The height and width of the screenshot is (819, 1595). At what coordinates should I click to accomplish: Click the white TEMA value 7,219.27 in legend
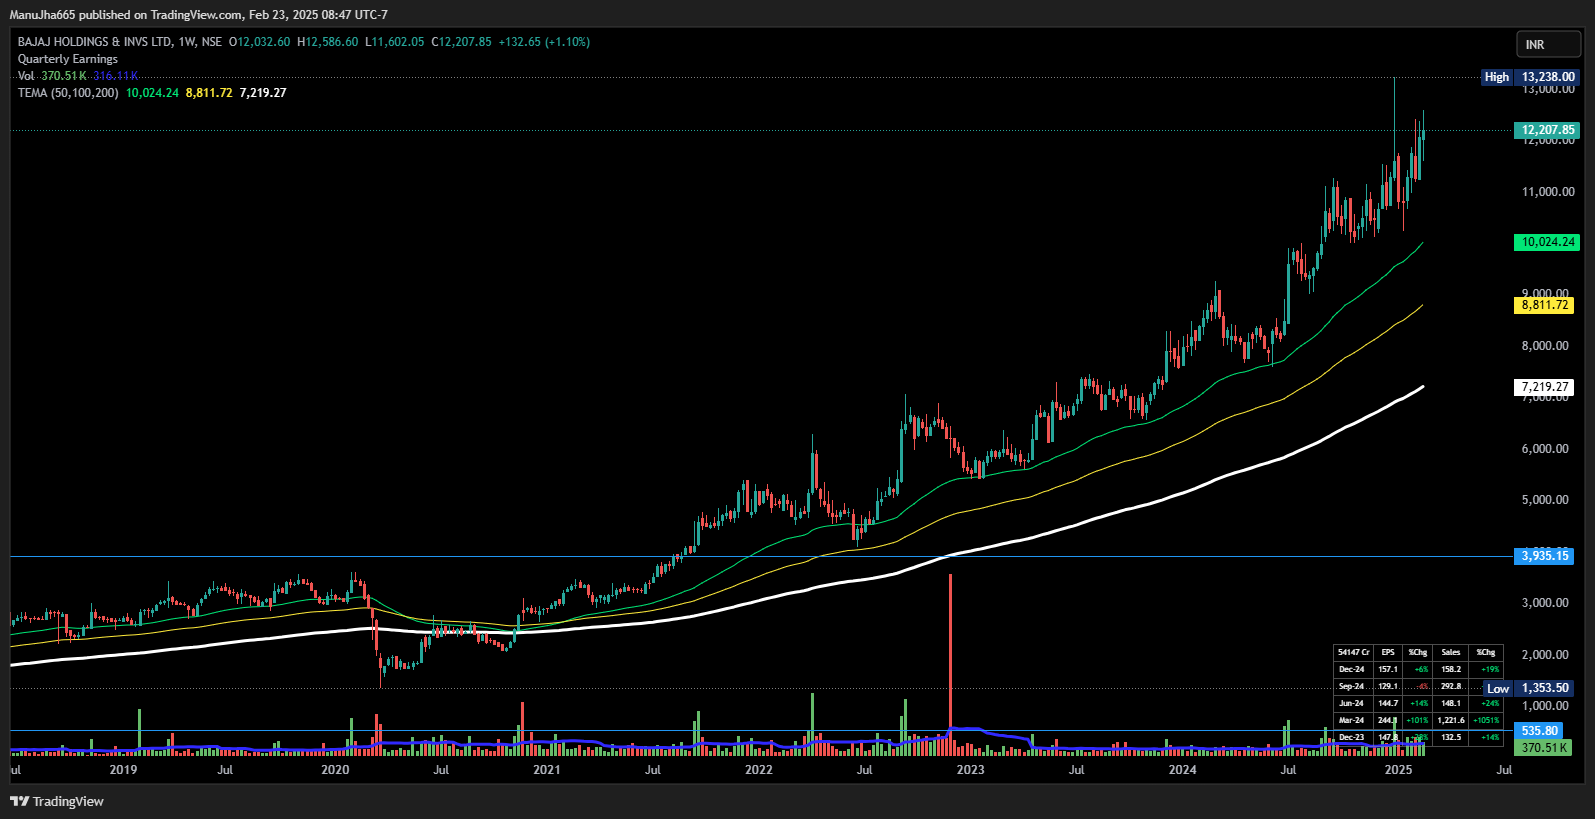(263, 93)
